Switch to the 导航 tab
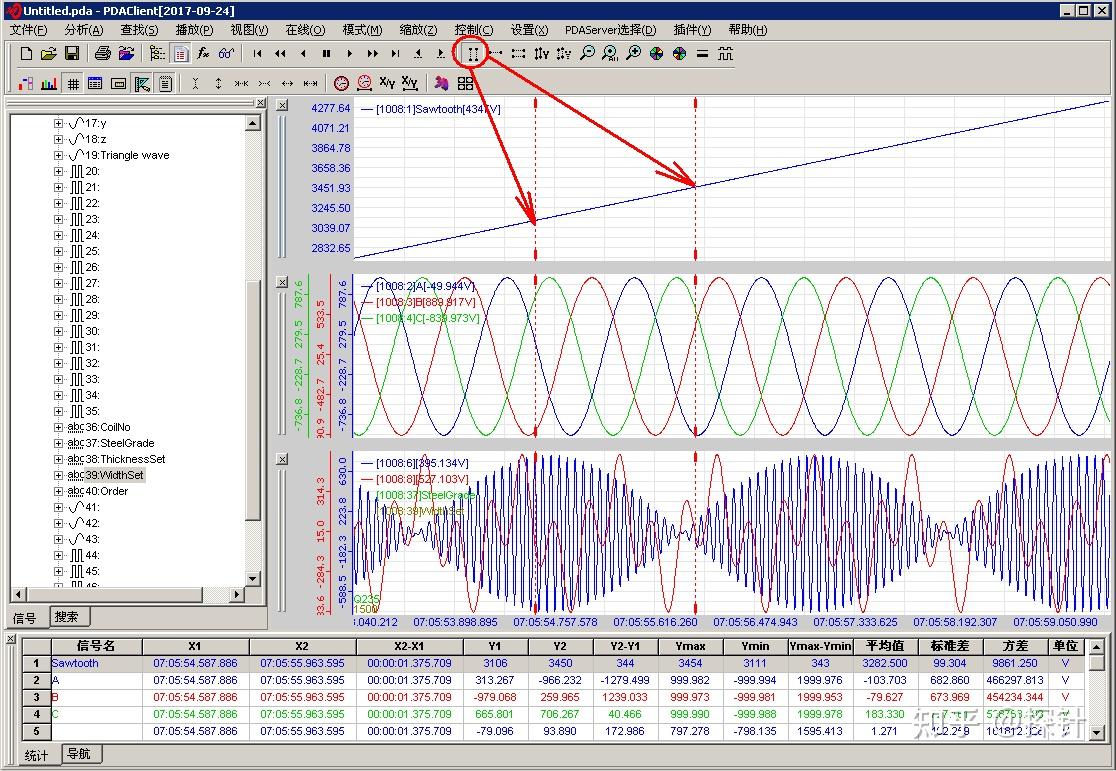 [x=79, y=754]
